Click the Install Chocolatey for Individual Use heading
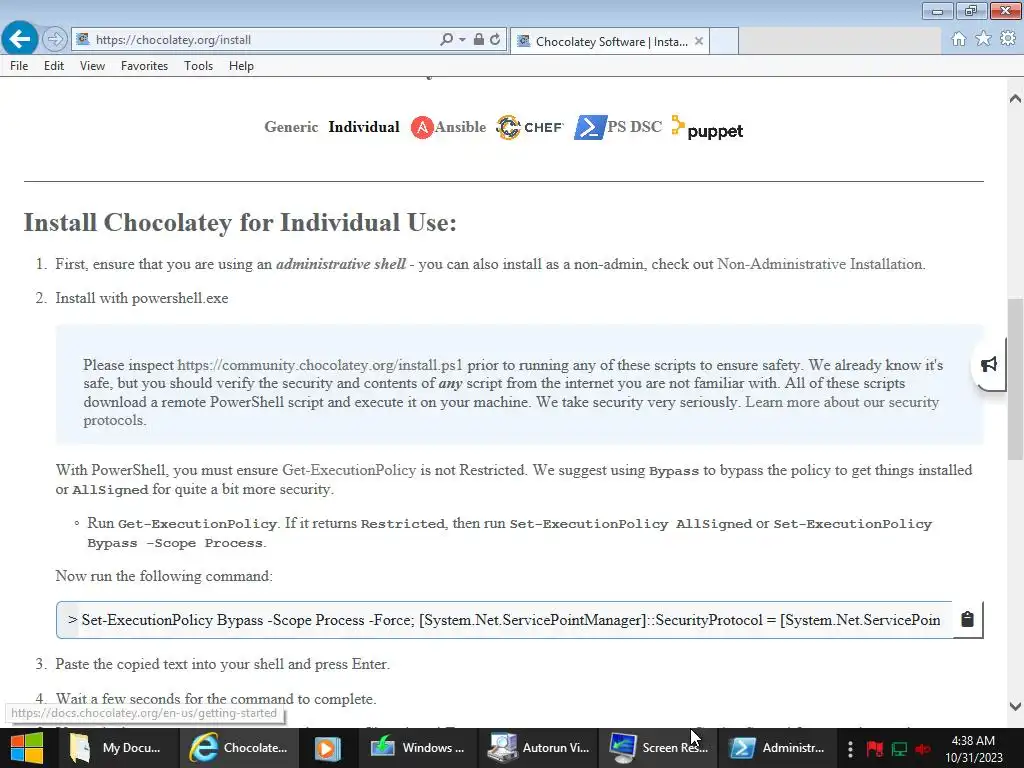The width and height of the screenshot is (1024, 768). click(240, 223)
